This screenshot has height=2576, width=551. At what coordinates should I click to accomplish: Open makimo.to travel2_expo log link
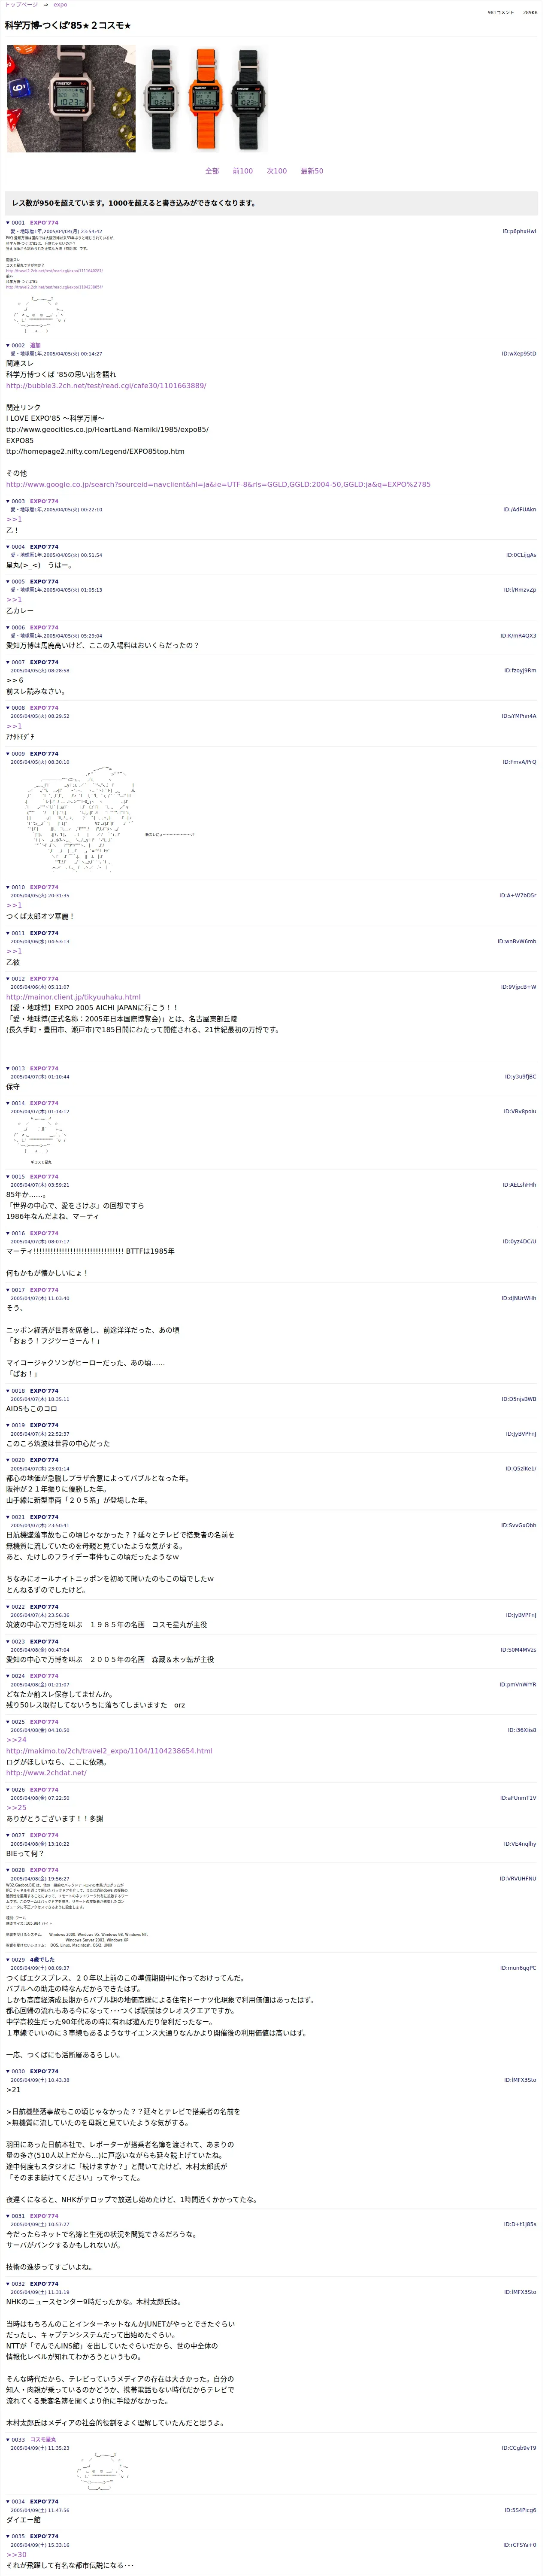(109, 1750)
